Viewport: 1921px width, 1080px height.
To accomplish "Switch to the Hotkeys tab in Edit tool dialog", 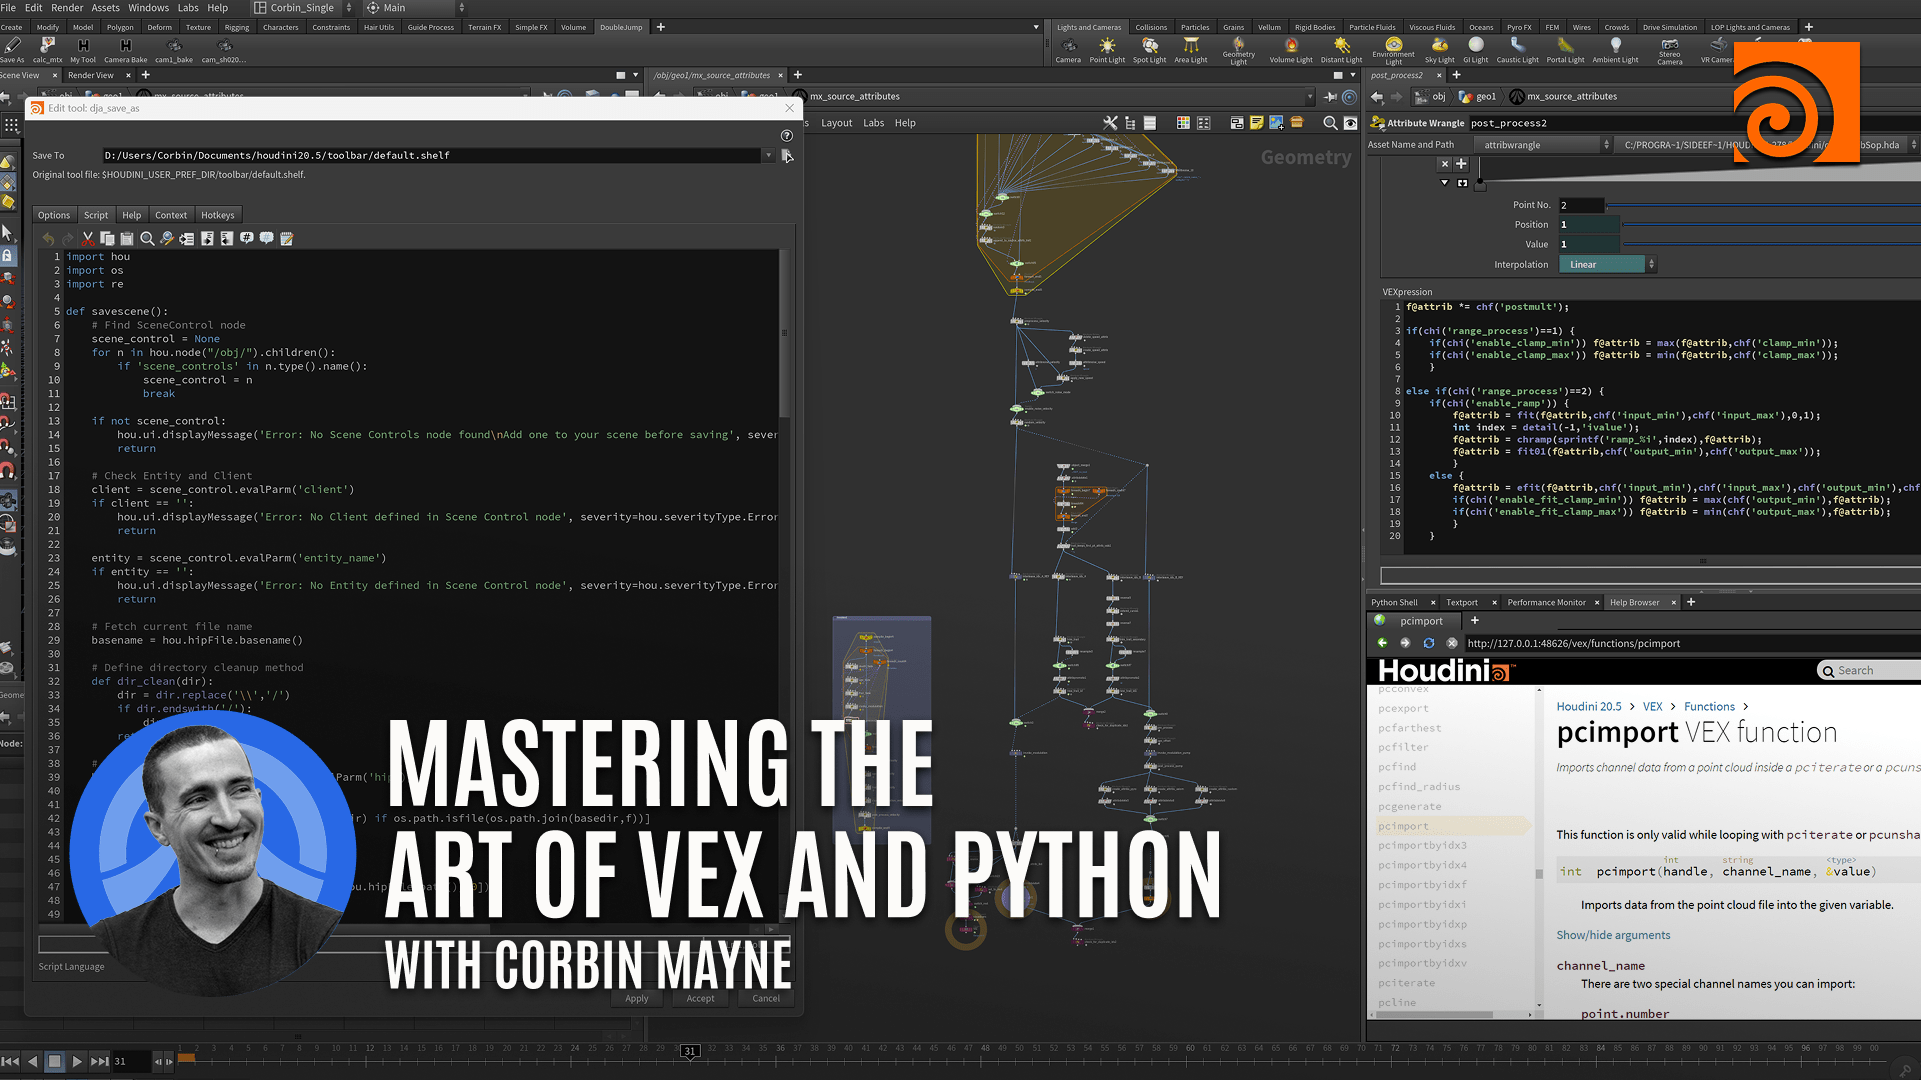I will point(217,215).
